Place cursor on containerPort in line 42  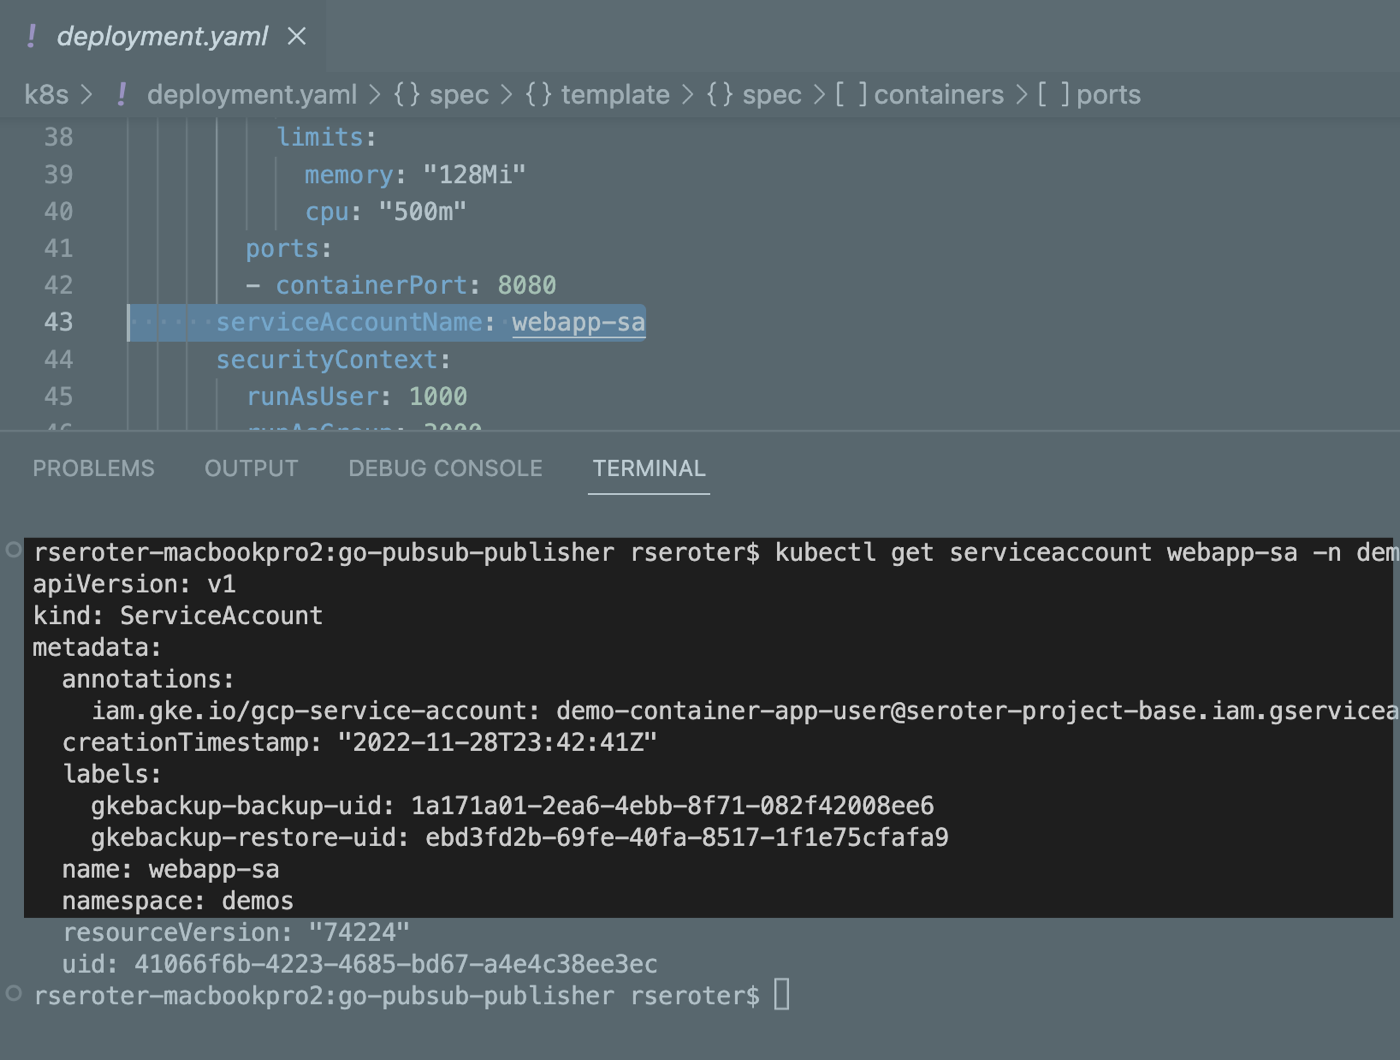[x=371, y=285]
